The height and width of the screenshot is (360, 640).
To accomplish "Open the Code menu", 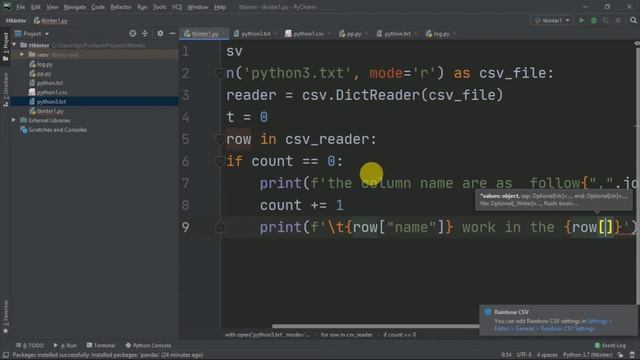I will click(98, 7).
